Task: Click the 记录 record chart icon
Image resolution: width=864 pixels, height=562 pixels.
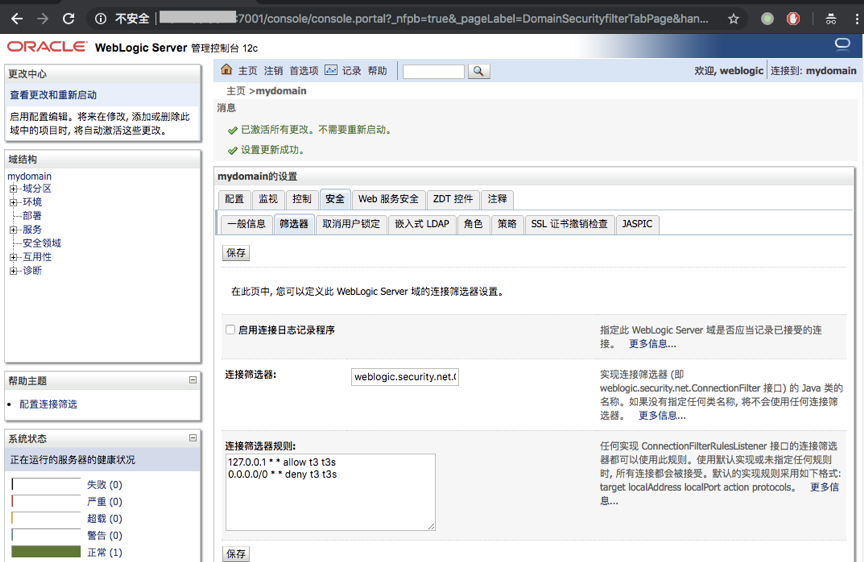Action: 331,69
